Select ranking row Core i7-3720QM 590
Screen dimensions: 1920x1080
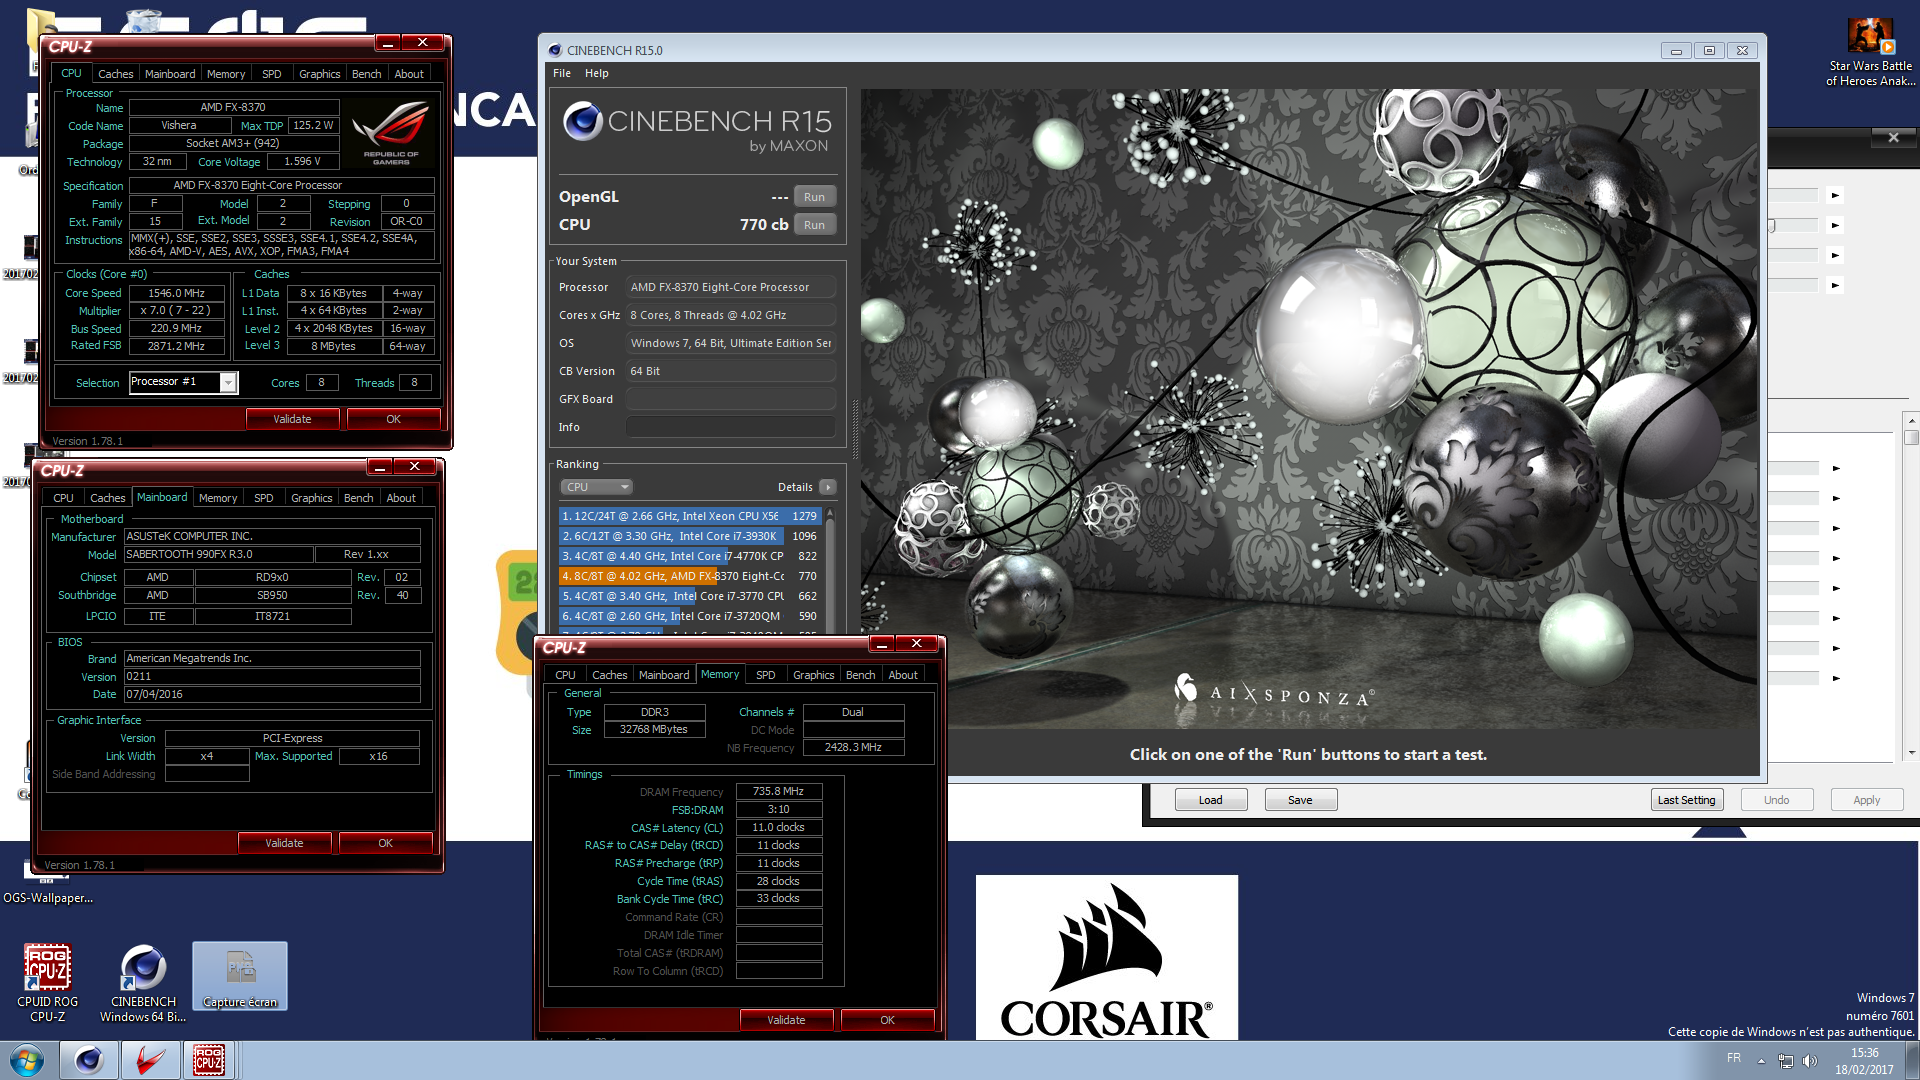pyautogui.click(x=690, y=616)
